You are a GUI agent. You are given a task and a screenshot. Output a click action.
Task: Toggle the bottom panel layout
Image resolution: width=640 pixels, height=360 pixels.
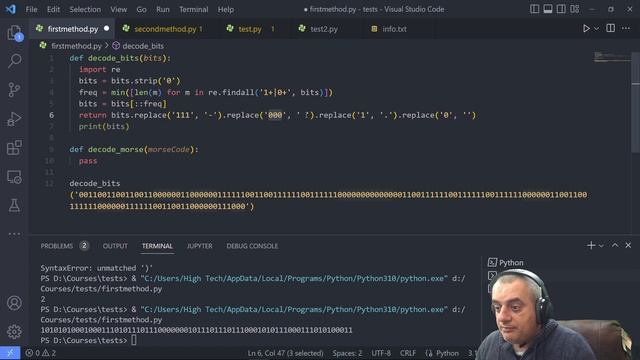(548, 9)
